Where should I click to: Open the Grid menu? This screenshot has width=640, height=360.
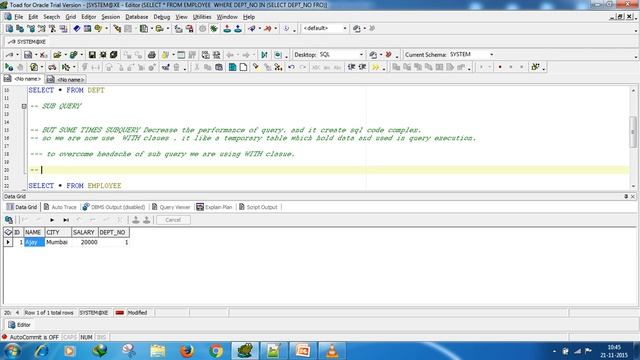click(x=71, y=17)
